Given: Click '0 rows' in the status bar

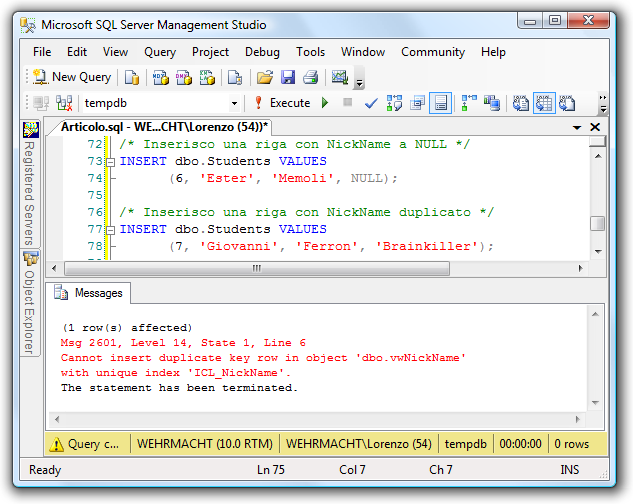Looking at the screenshot, I should coord(571,444).
